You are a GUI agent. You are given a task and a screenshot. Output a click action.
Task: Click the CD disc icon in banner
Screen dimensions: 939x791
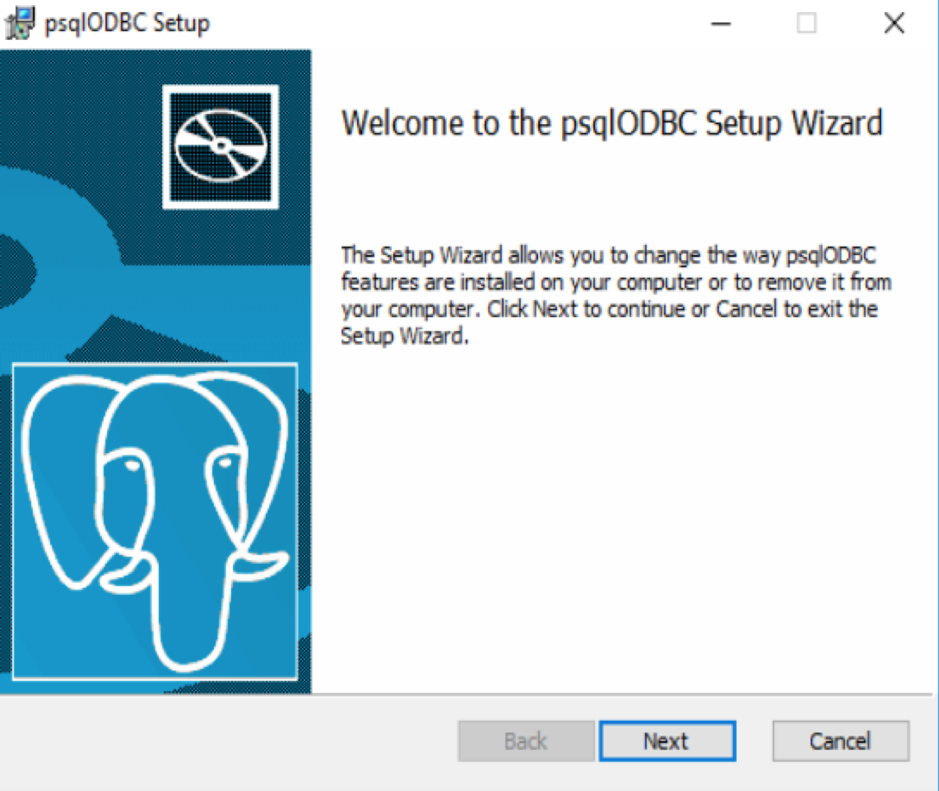point(220,147)
